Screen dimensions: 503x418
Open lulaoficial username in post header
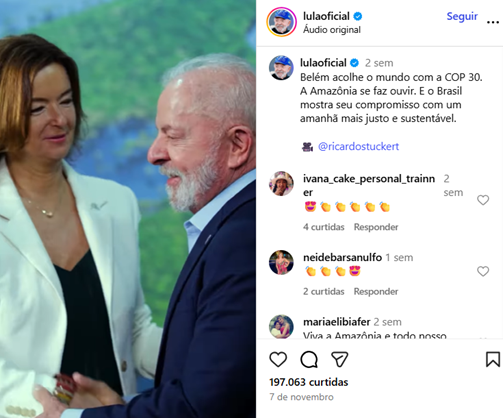326,16
